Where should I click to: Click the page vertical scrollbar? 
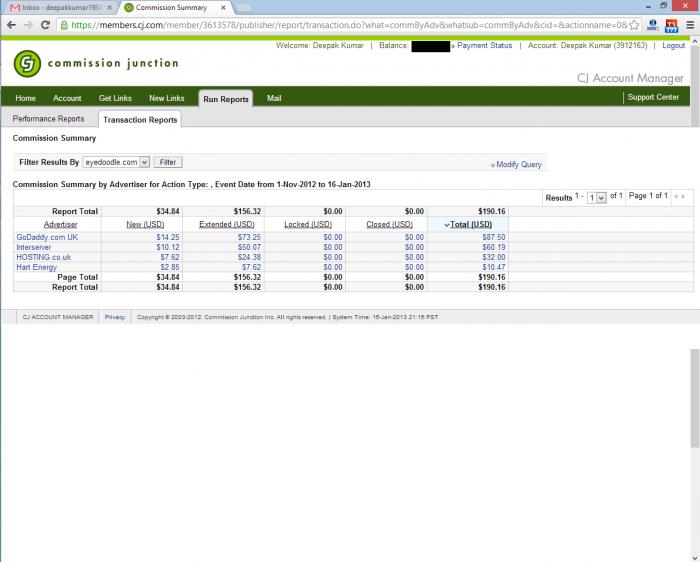pos(695,397)
